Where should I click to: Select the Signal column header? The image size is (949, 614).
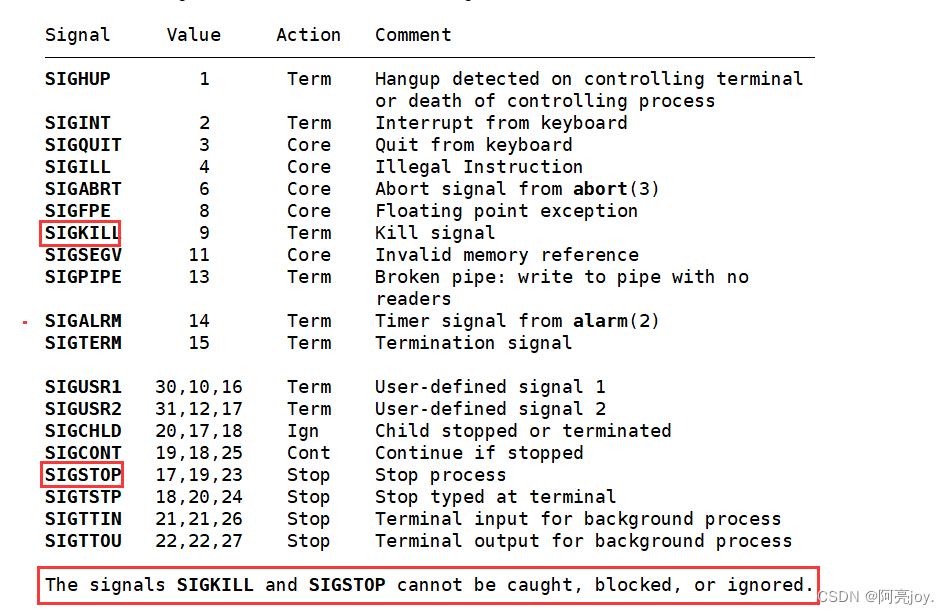pos(77,36)
